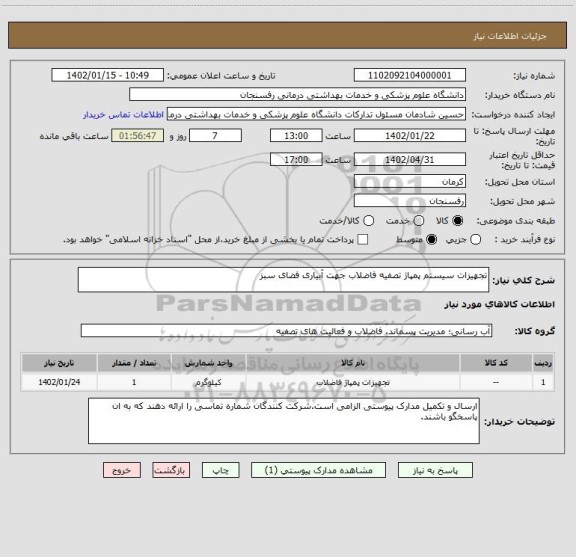The height and width of the screenshot is (557, 576).
Task: Click the buyer organization name field
Action: click(x=298, y=95)
